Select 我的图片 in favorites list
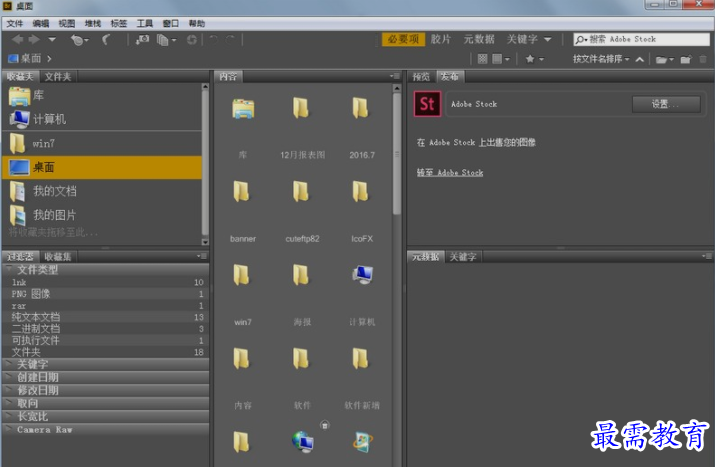 tap(102, 214)
